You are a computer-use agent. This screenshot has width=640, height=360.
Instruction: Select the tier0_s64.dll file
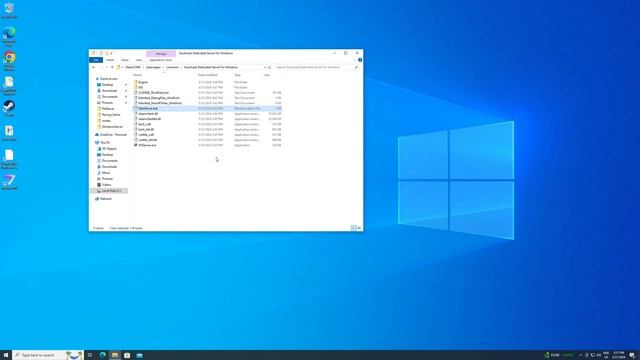pyautogui.click(x=144, y=129)
